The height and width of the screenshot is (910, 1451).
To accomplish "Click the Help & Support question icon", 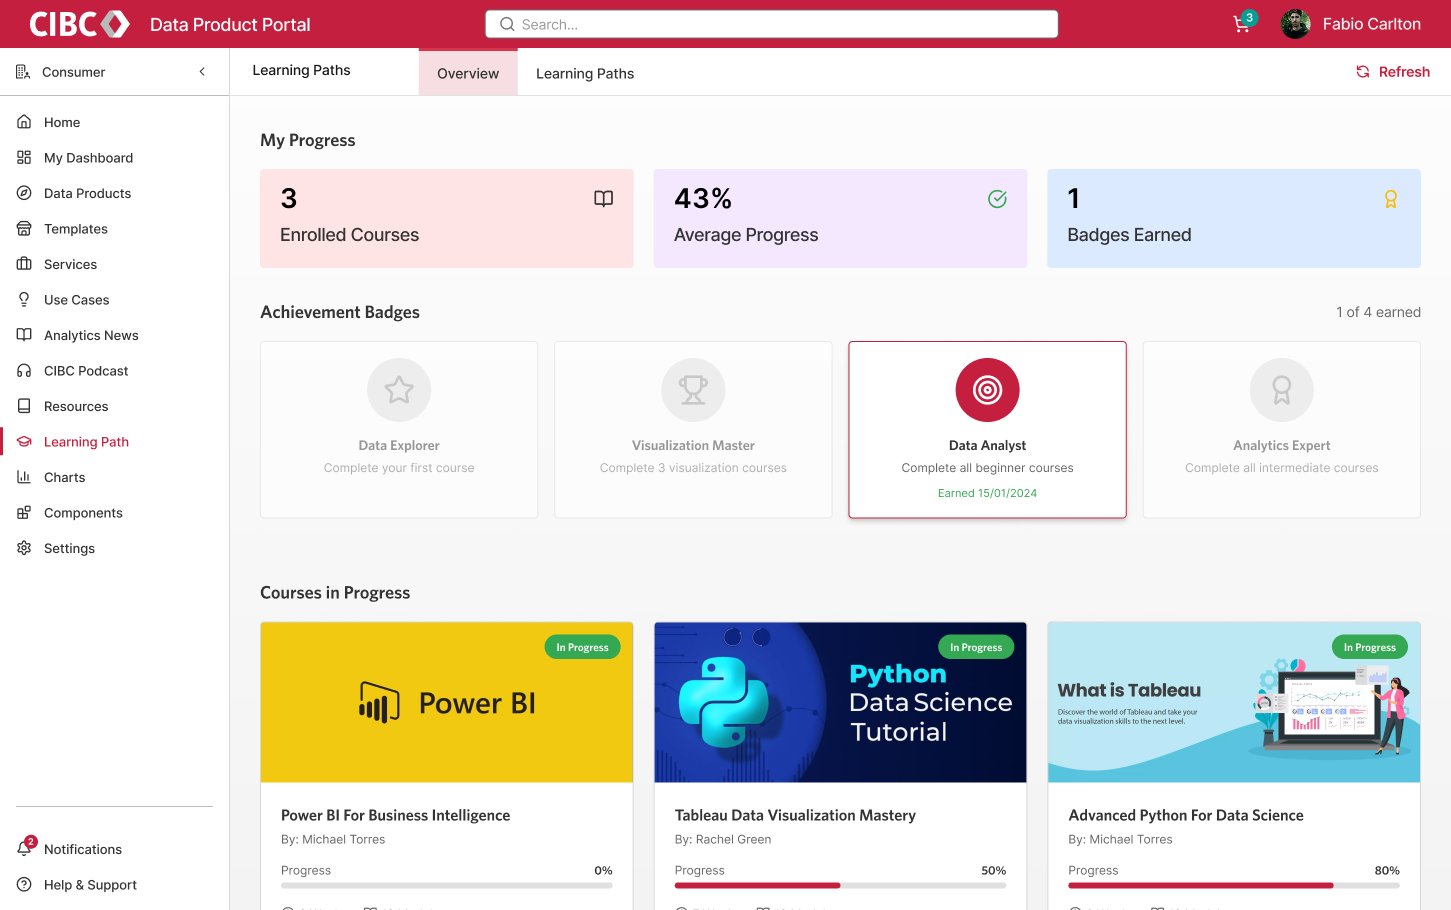I will coord(24,885).
